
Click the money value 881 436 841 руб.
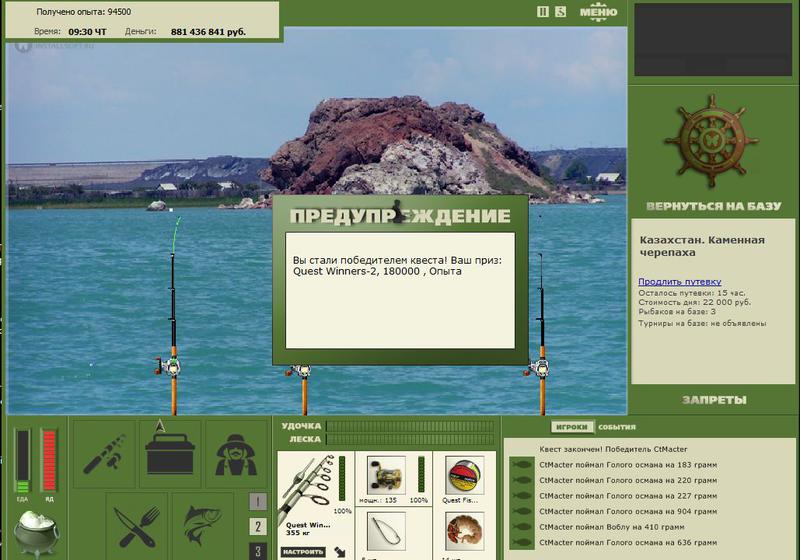point(208,32)
